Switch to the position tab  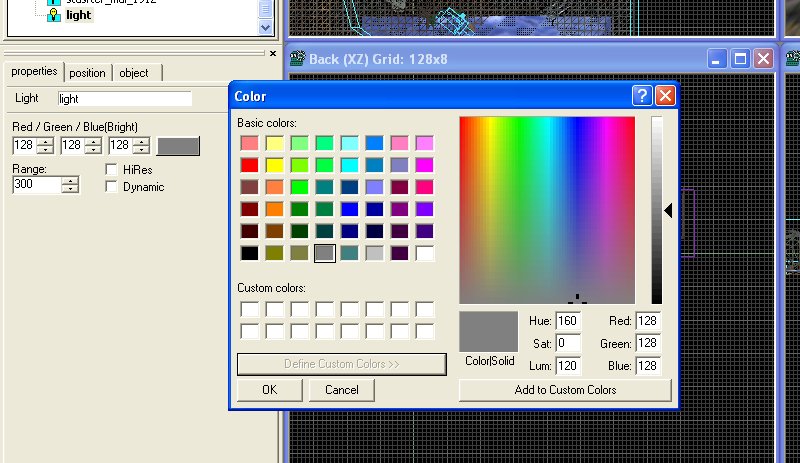tap(87, 73)
